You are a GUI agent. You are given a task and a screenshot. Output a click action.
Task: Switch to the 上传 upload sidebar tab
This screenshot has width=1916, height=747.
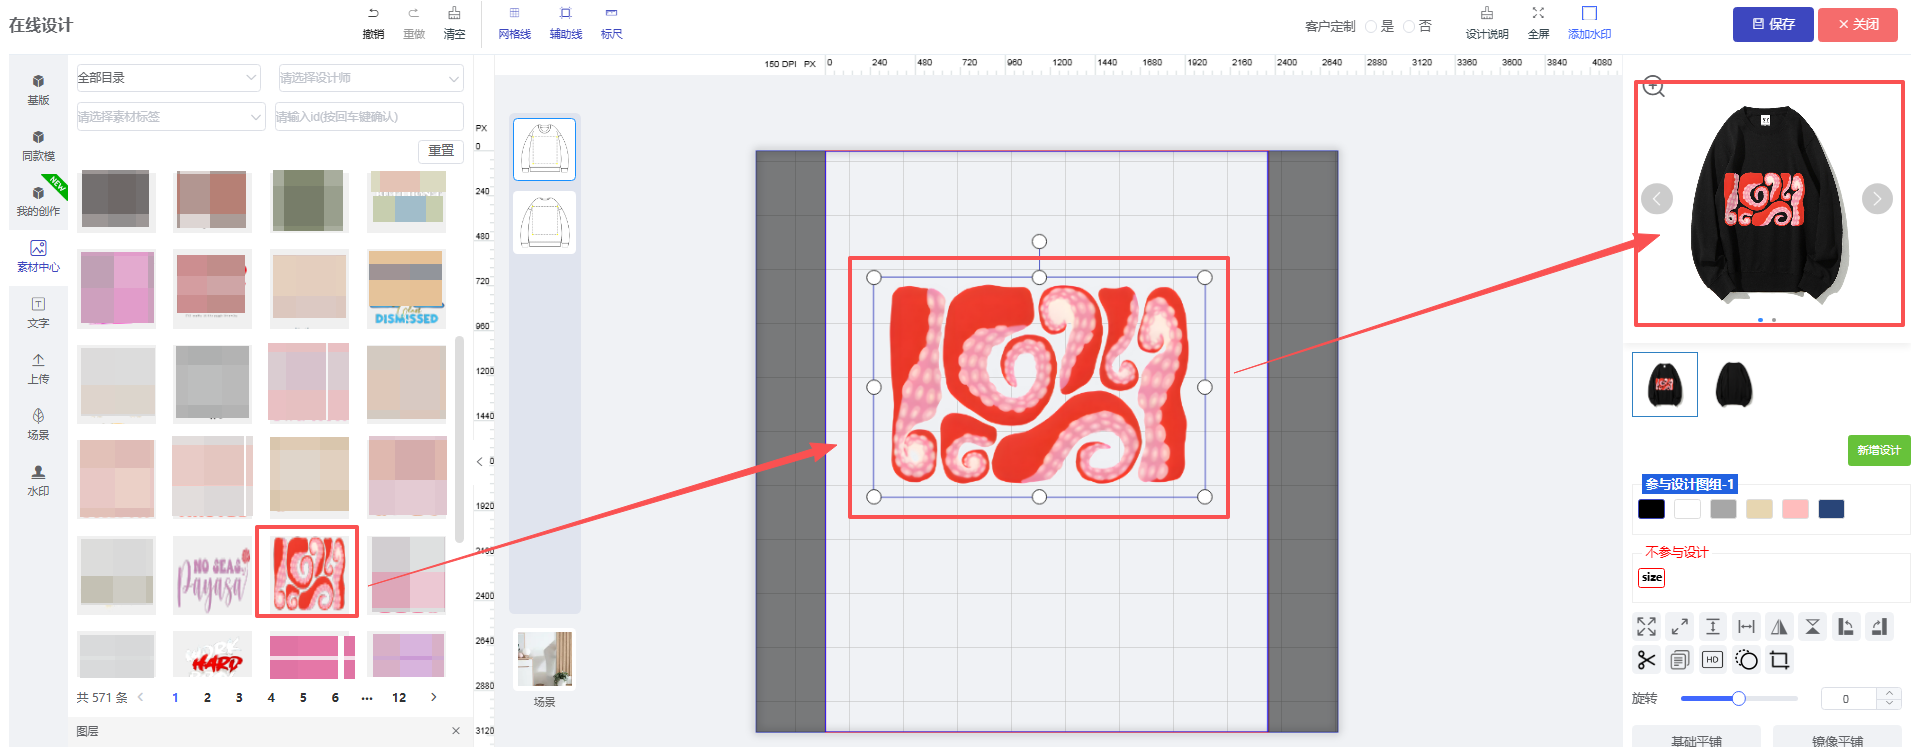38,368
